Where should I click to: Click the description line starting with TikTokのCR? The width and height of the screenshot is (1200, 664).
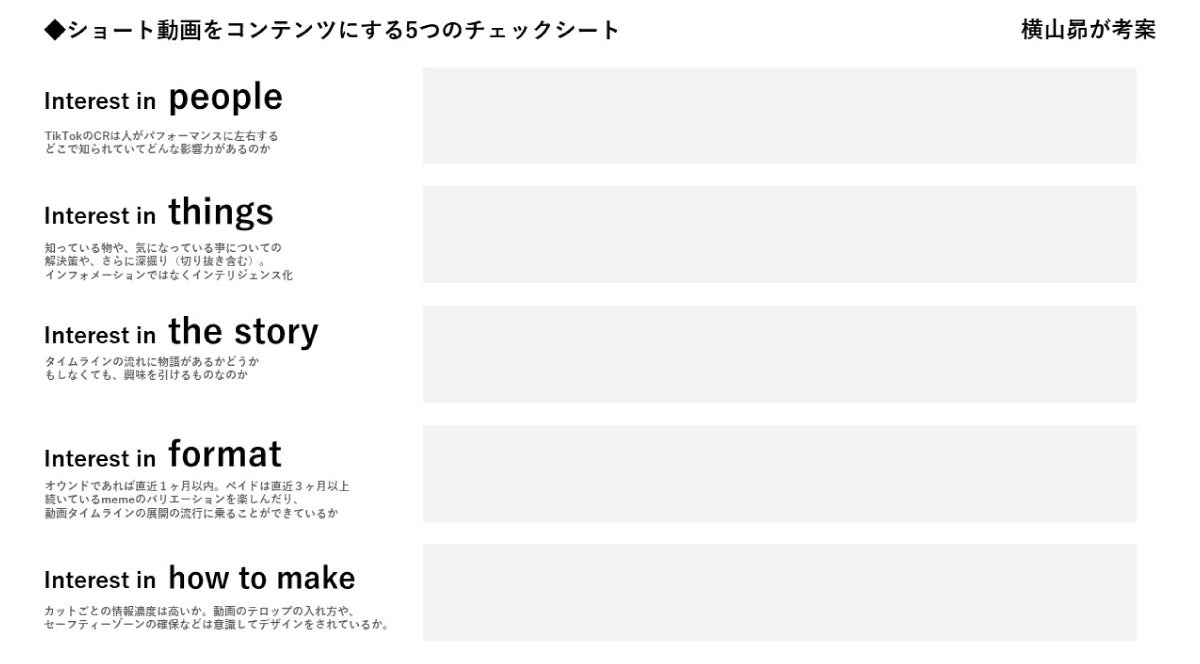tap(161, 135)
